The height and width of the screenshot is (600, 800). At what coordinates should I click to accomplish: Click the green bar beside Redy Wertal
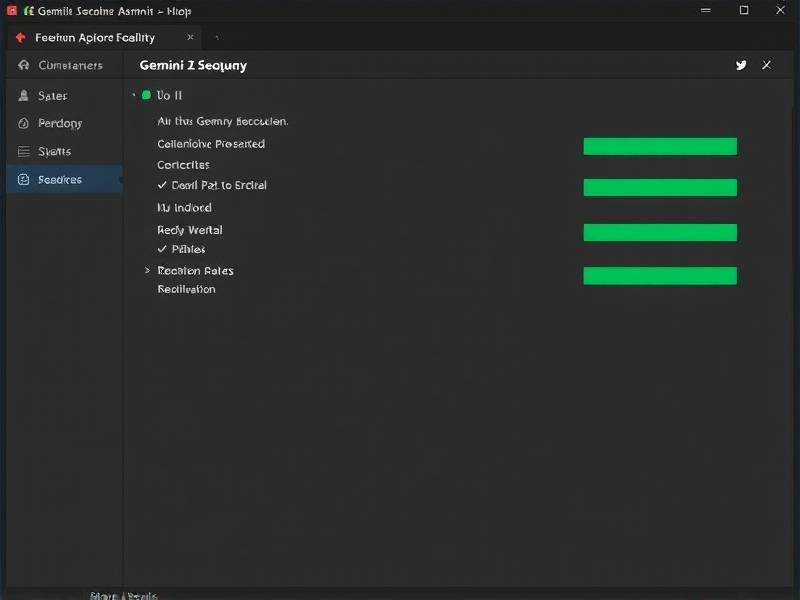pyautogui.click(x=660, y=233)
